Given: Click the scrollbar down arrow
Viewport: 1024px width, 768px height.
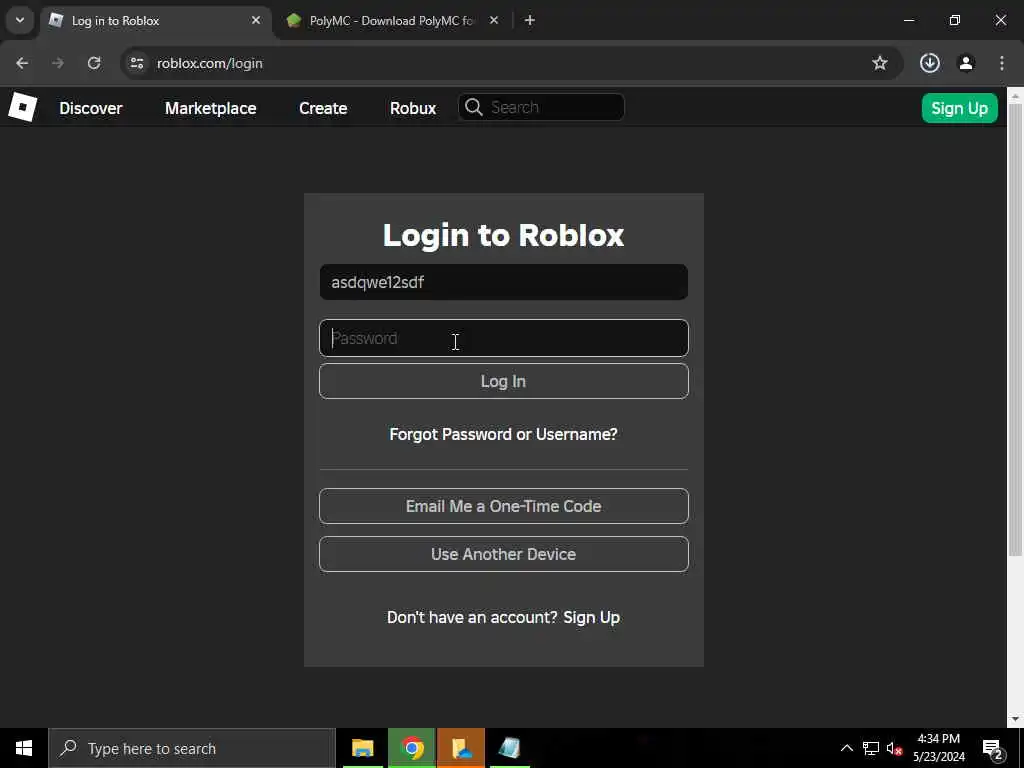Looking at the screenshot, I should tap(1015, 719).
